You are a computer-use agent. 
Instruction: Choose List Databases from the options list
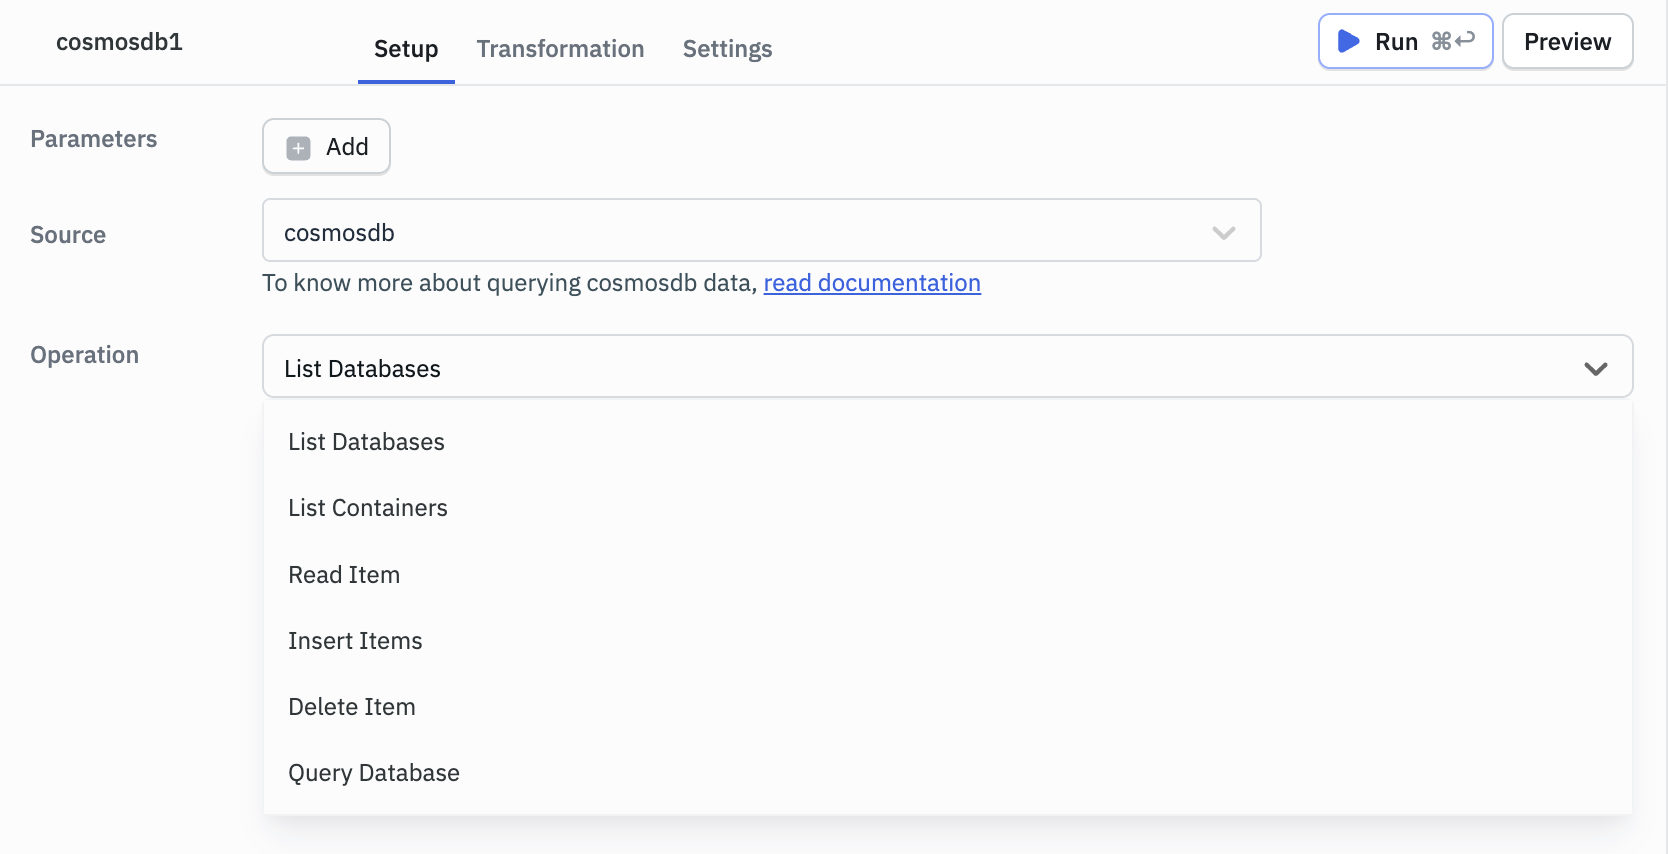(x=366, y=442)
